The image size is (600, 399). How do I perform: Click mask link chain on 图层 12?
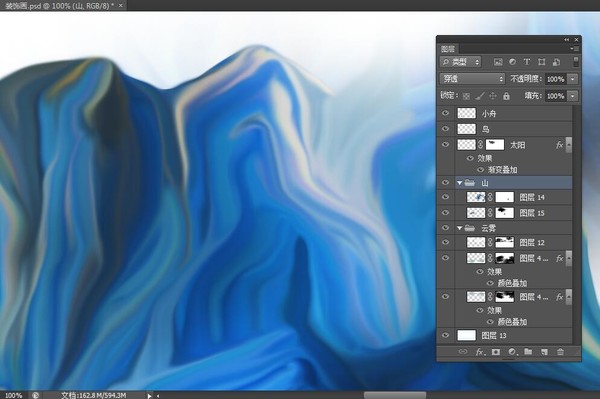click(490, 243)
